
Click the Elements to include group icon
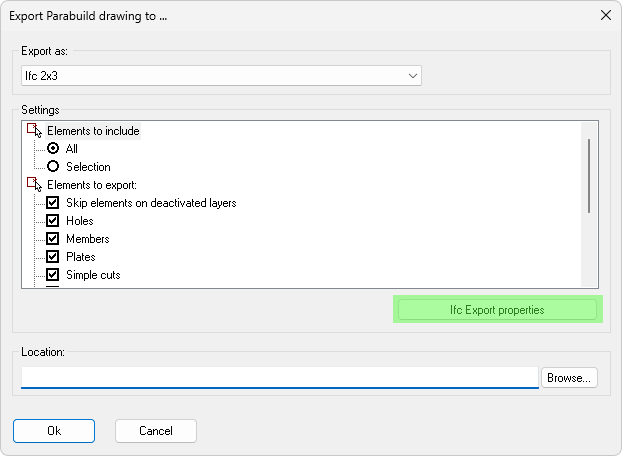coord(34,130)
